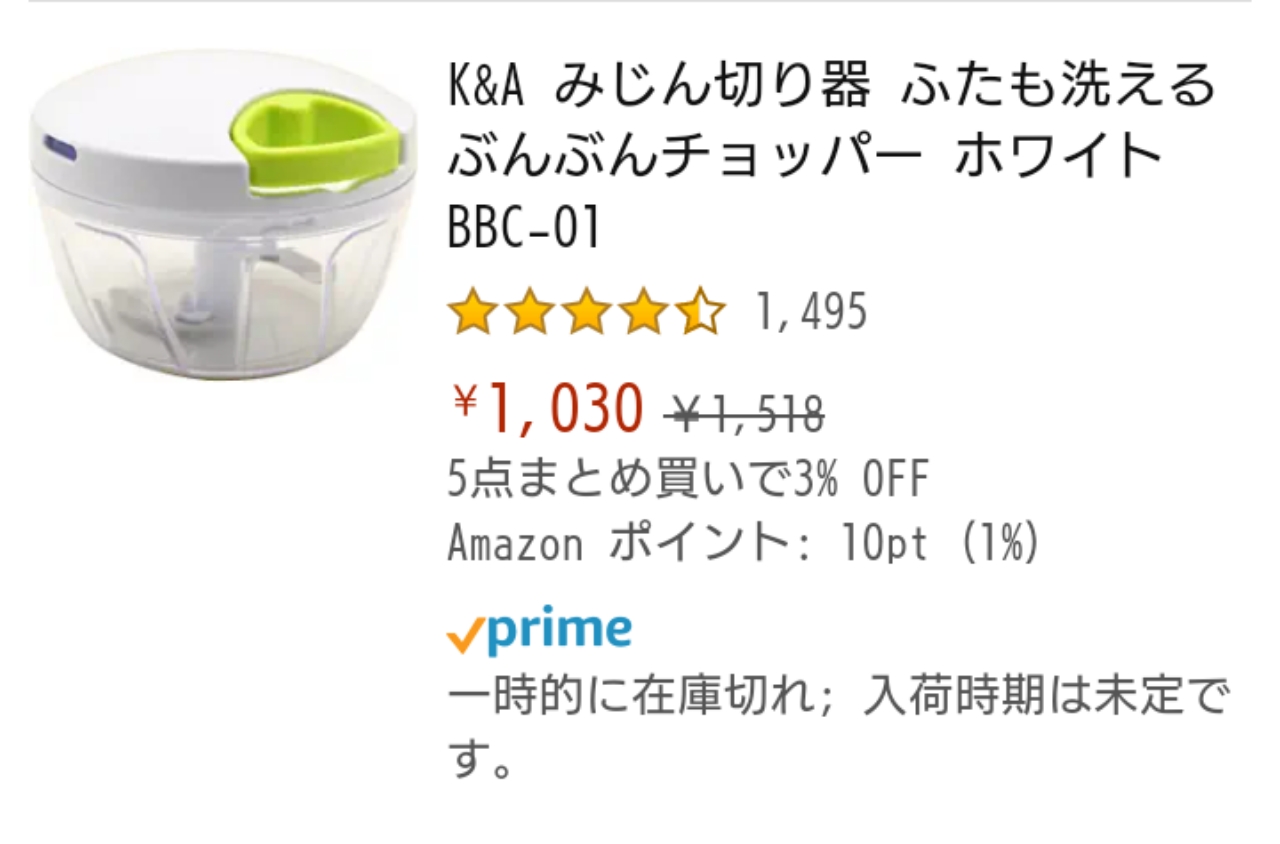
Task: Click the third gold rating star
Action: (586, 313)
